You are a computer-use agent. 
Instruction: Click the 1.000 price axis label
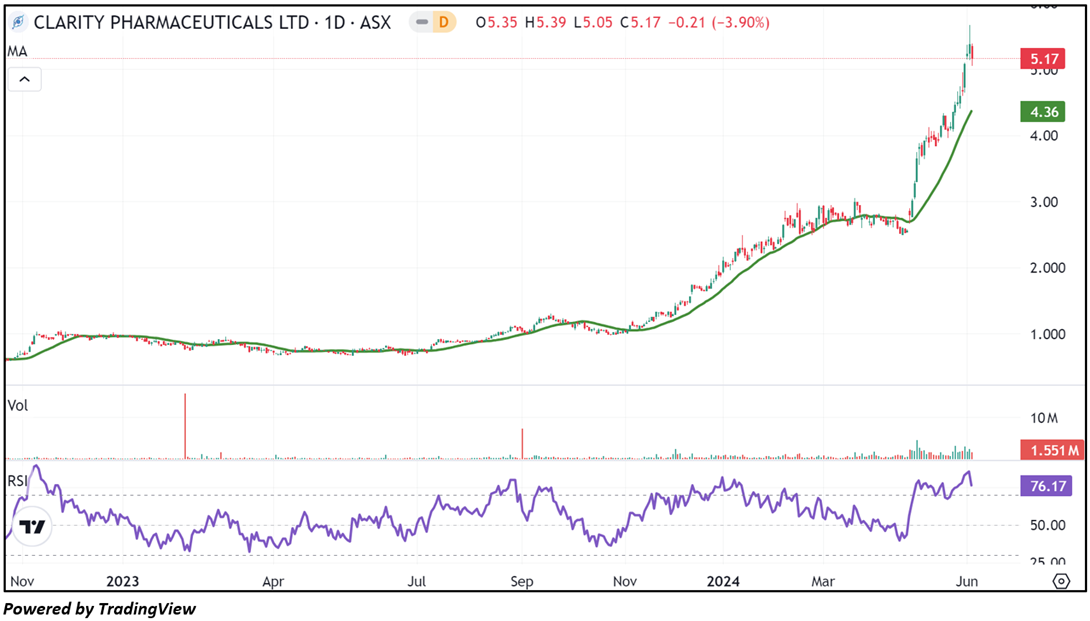point(1048,334)
